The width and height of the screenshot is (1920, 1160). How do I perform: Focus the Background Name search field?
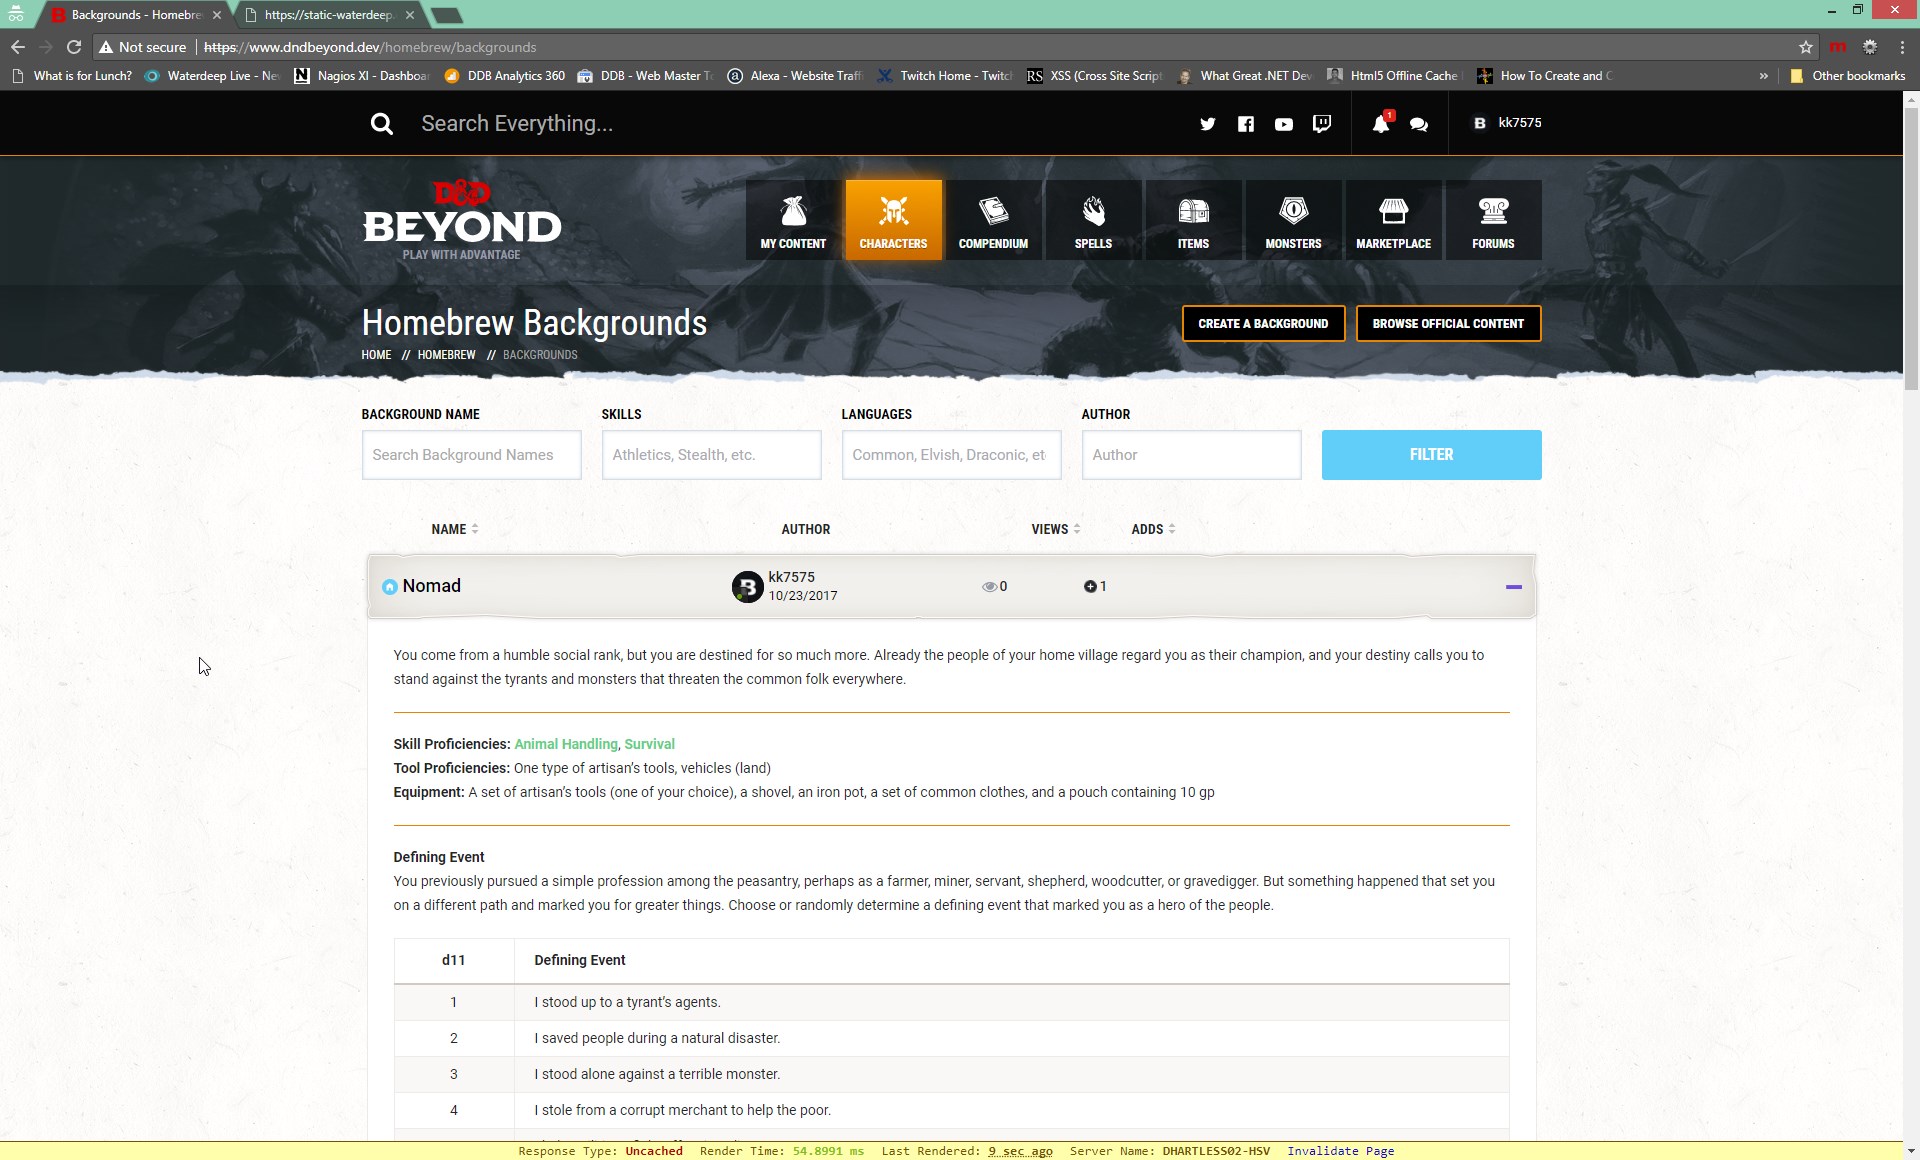(x=471, y=455)
